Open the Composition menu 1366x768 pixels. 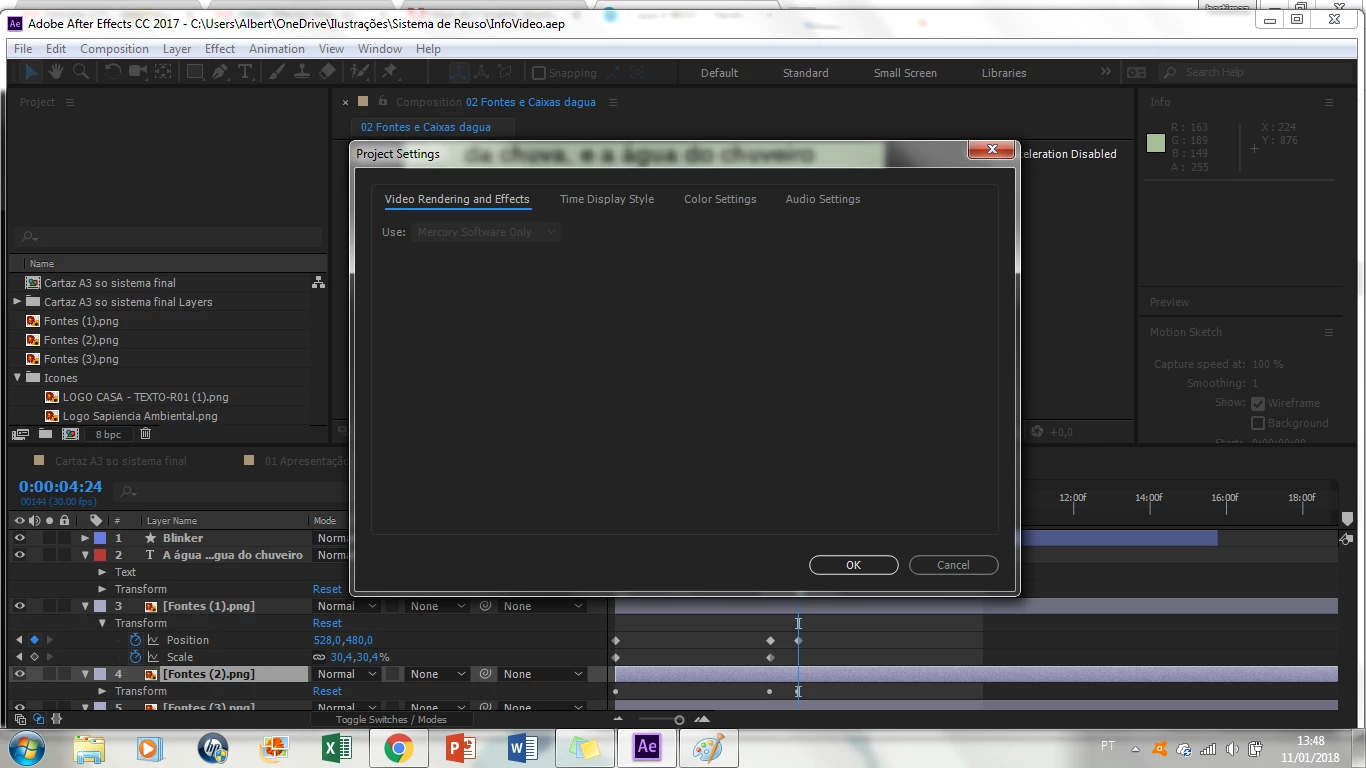click(x=114, y=48)
